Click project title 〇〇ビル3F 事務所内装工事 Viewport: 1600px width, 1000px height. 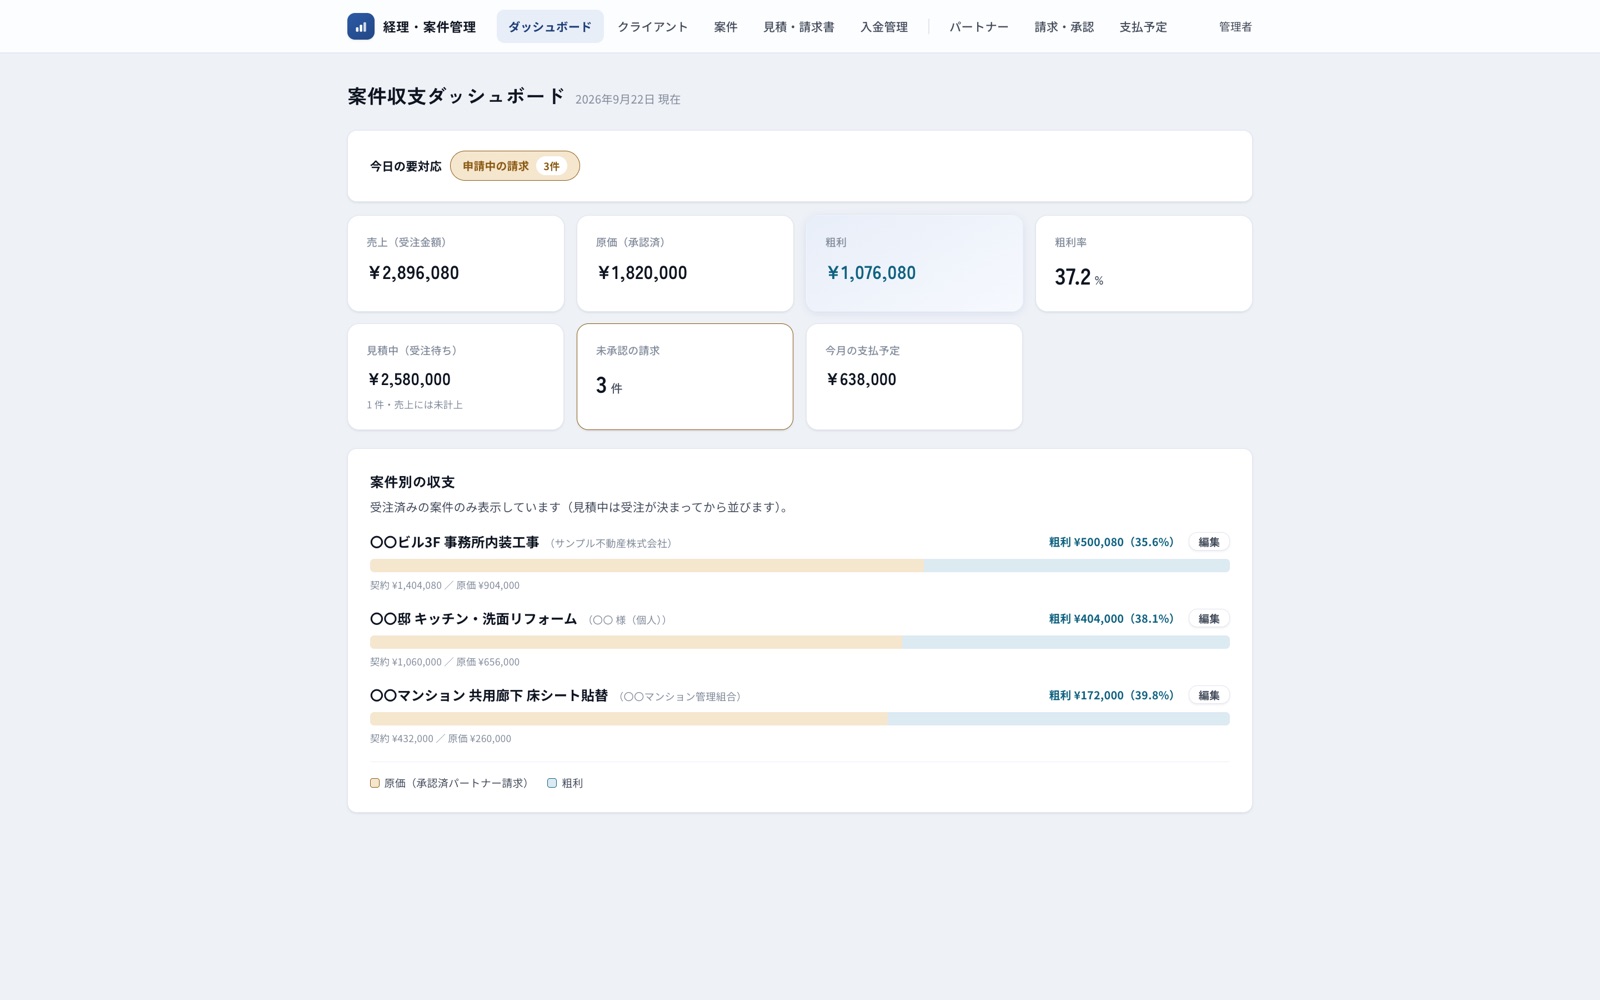pos(455,542)
